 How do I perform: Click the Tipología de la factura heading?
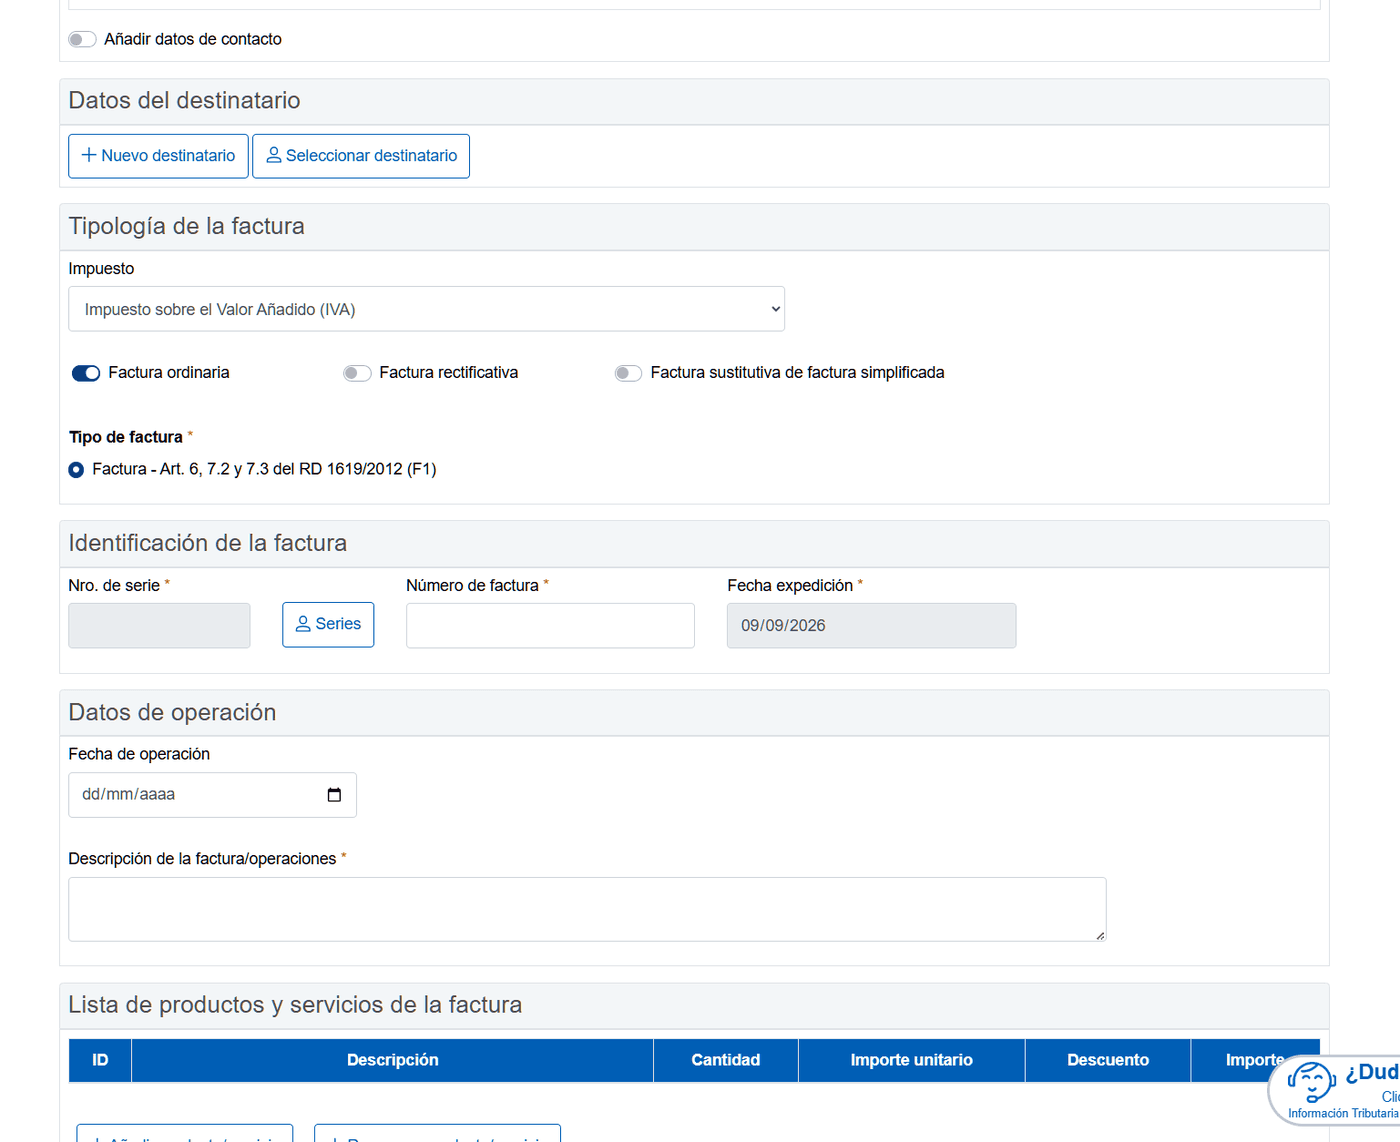186,227
